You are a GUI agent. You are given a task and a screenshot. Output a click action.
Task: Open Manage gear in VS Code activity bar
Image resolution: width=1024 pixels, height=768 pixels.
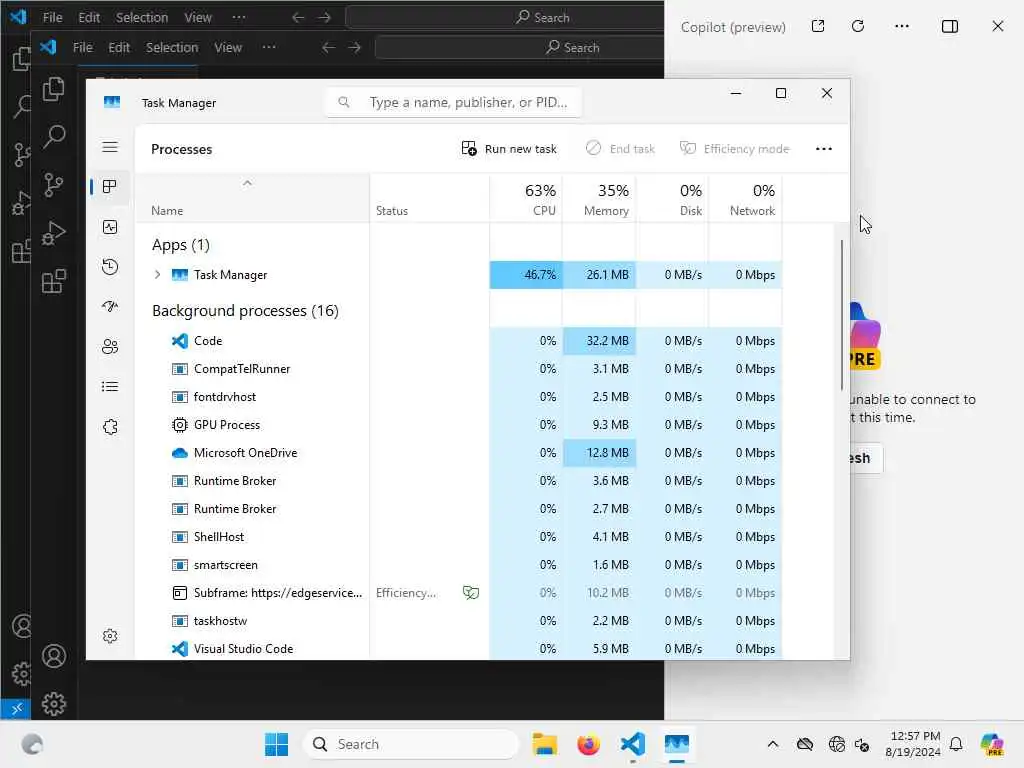pos(54,704)
